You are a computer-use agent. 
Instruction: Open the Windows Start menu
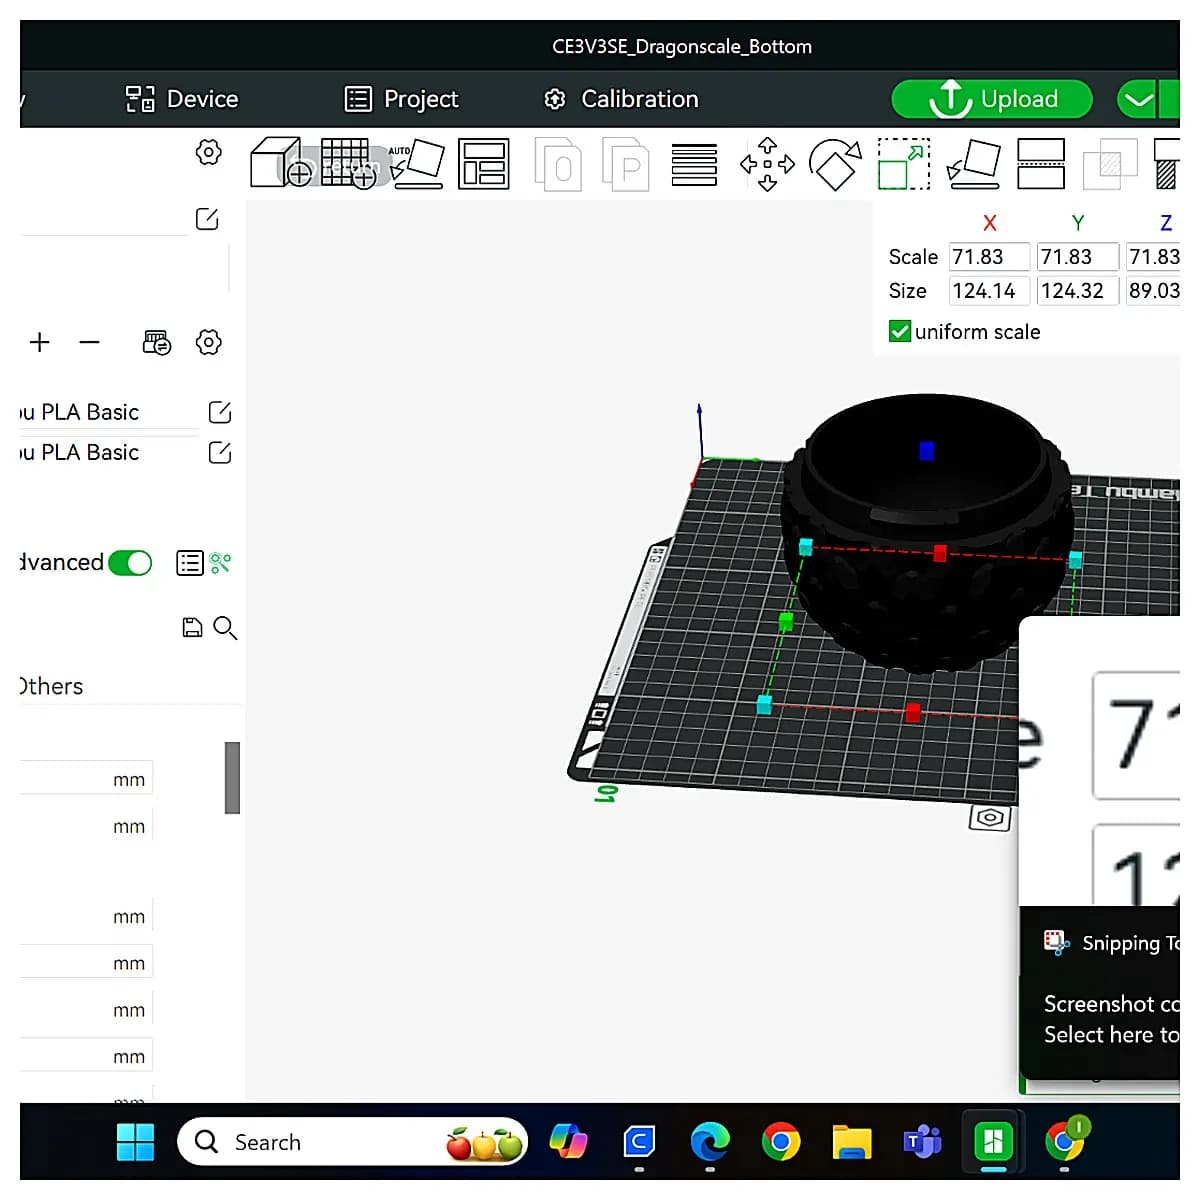tap(135, 1142)
